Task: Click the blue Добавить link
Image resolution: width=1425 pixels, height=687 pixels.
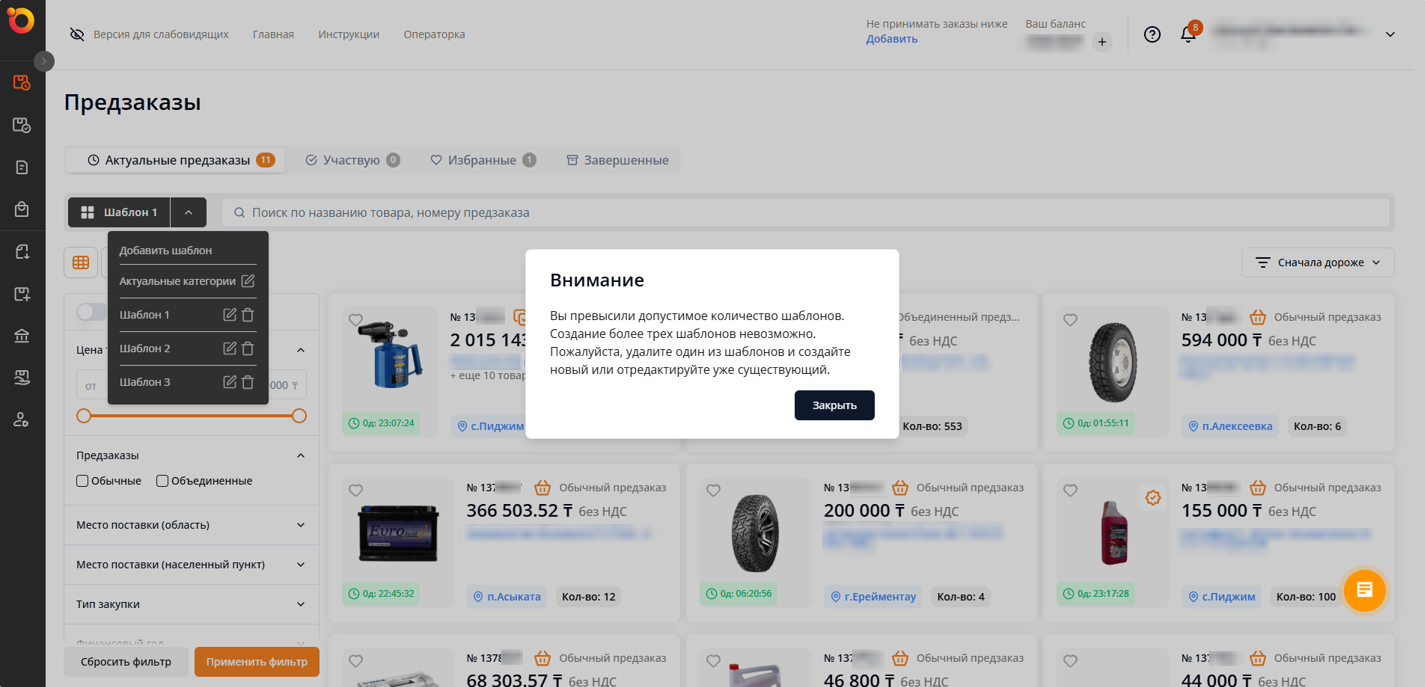Action: pyautogui.click(x=892, y=39)
